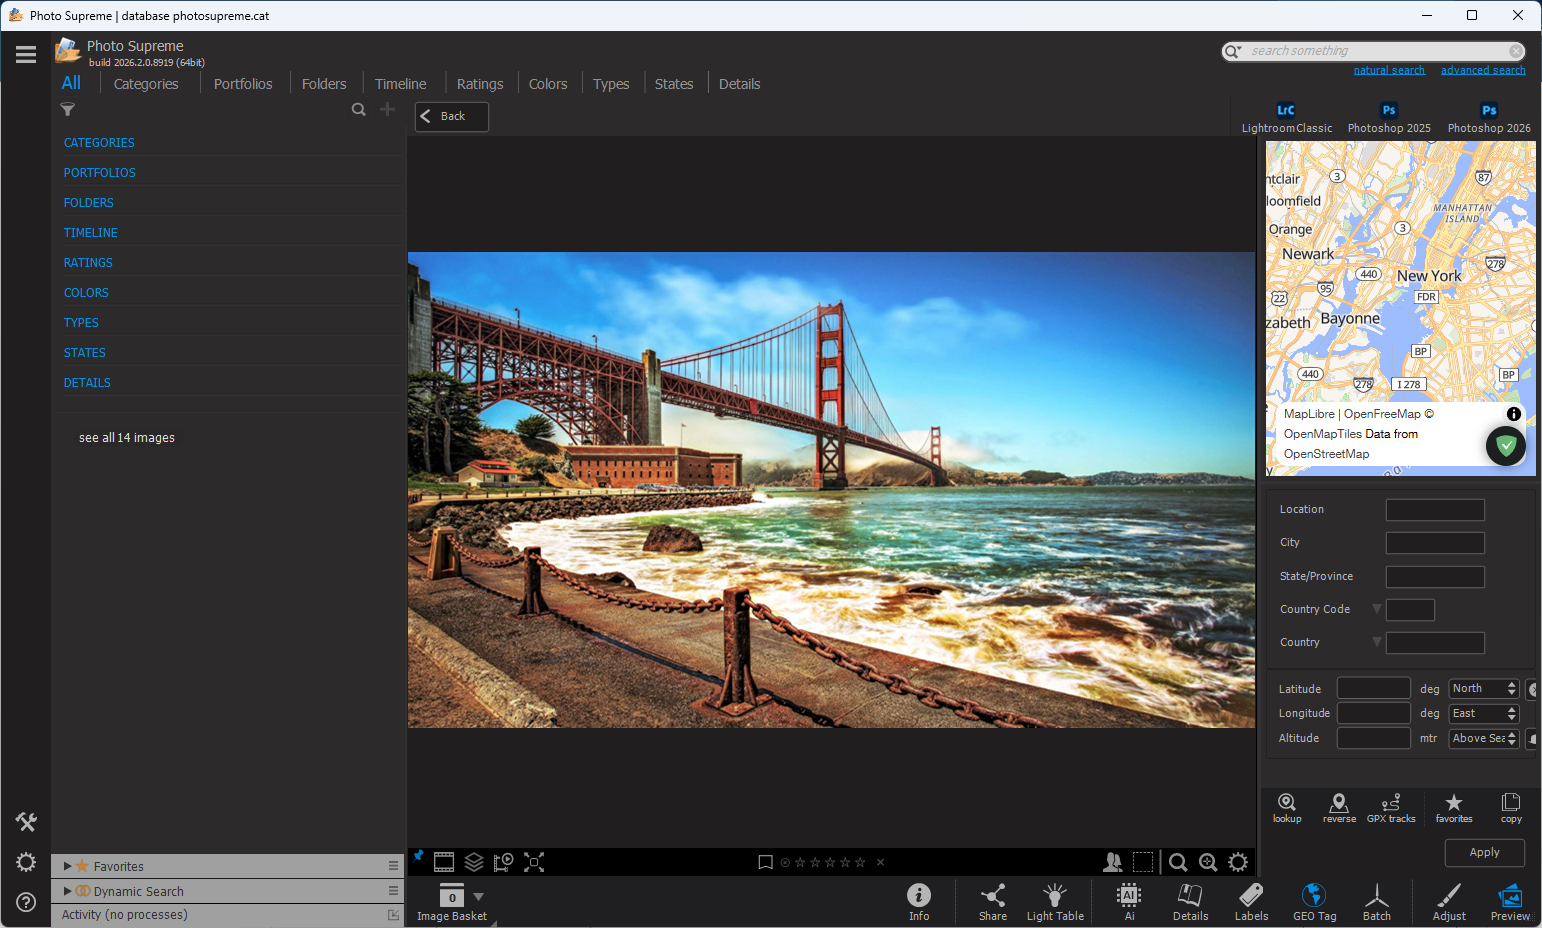The height and width of the screenshot is (928, 1542).
Task: Click the Apply button
Action: point(1484,852)
